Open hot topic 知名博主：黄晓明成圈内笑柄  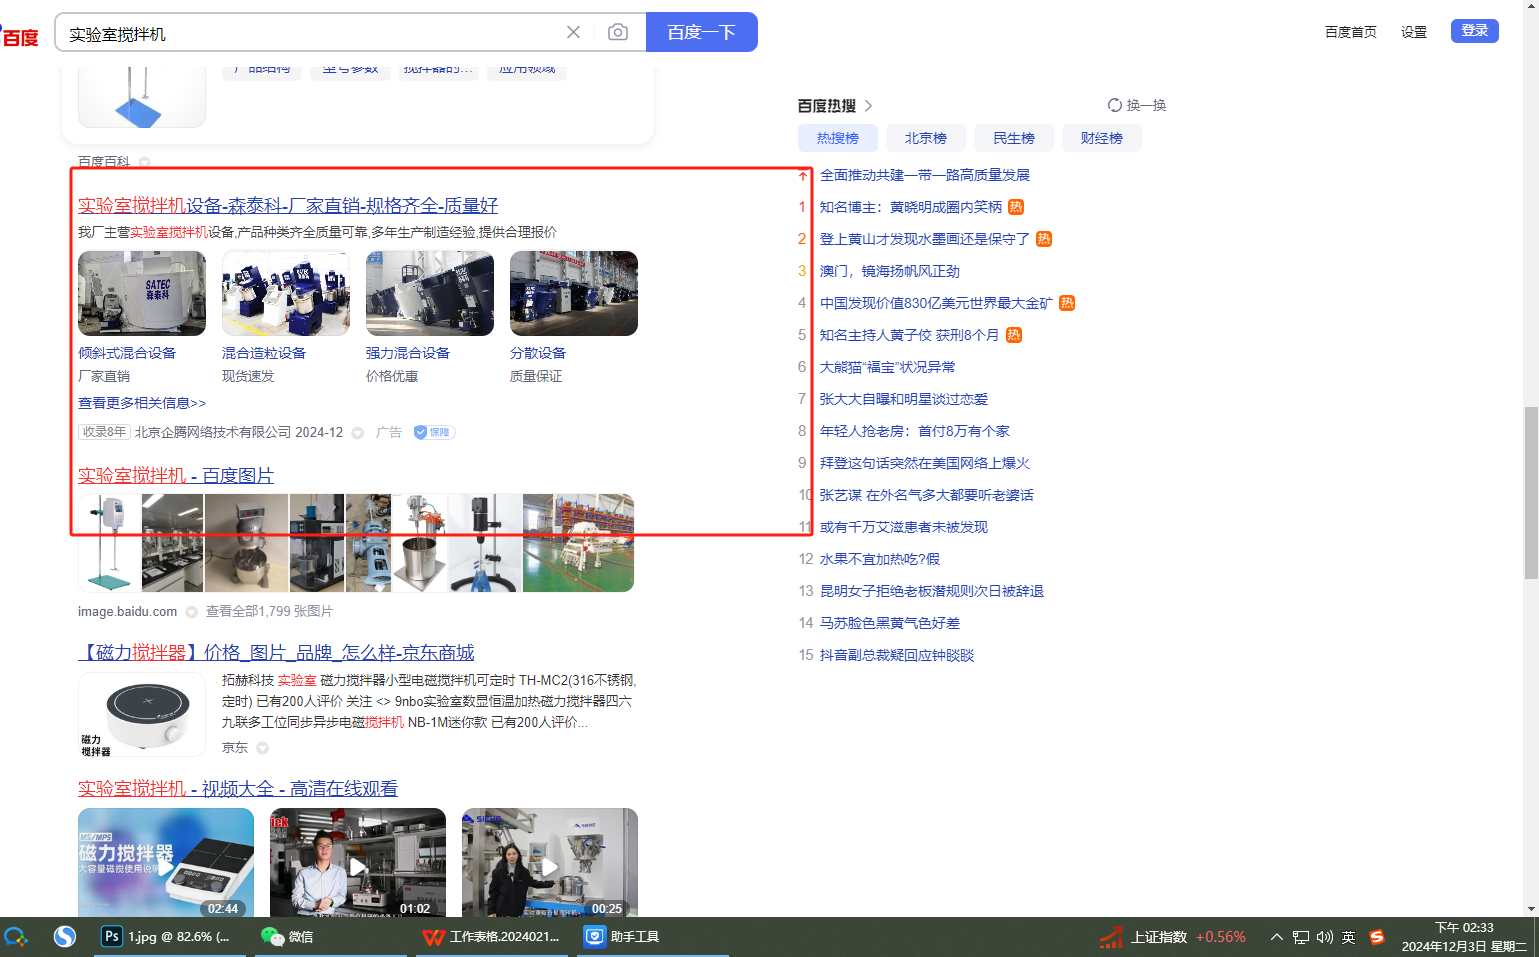click(911, 207)
